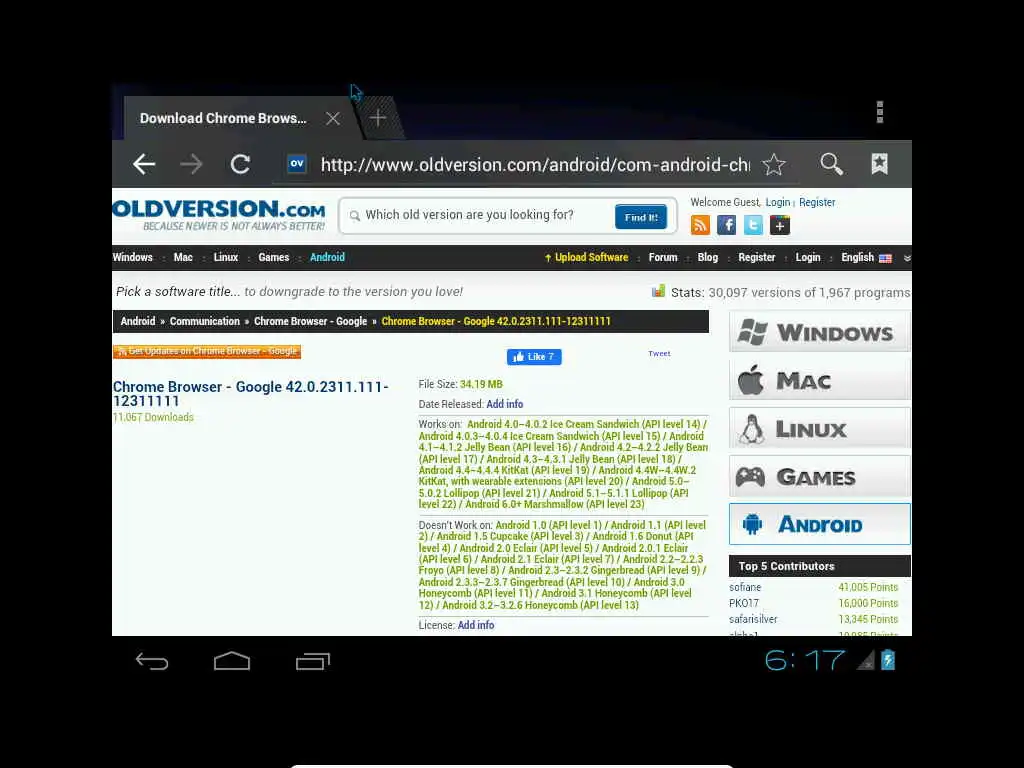Open the Twitter icon in the header

pyautogui.click(x=753, y=225)
